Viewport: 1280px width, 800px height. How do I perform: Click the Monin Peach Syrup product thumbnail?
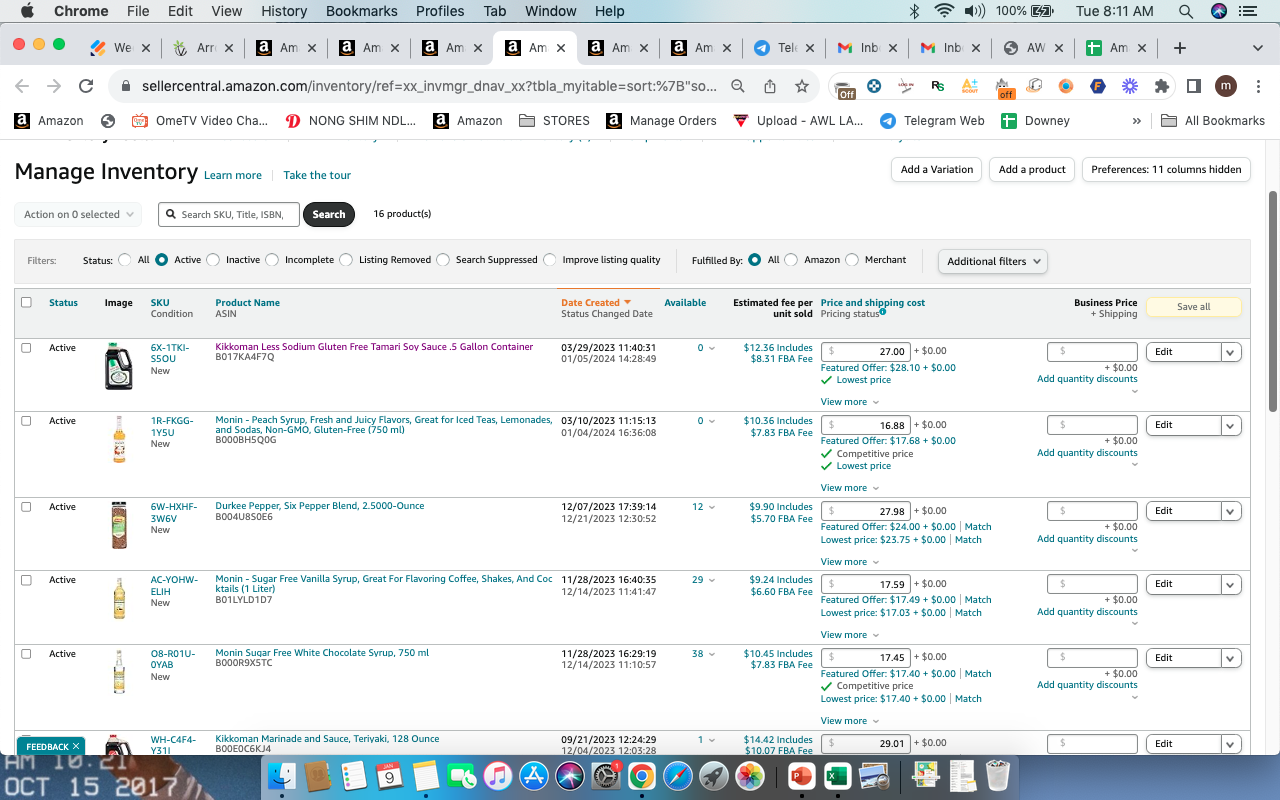click(119, 440)
